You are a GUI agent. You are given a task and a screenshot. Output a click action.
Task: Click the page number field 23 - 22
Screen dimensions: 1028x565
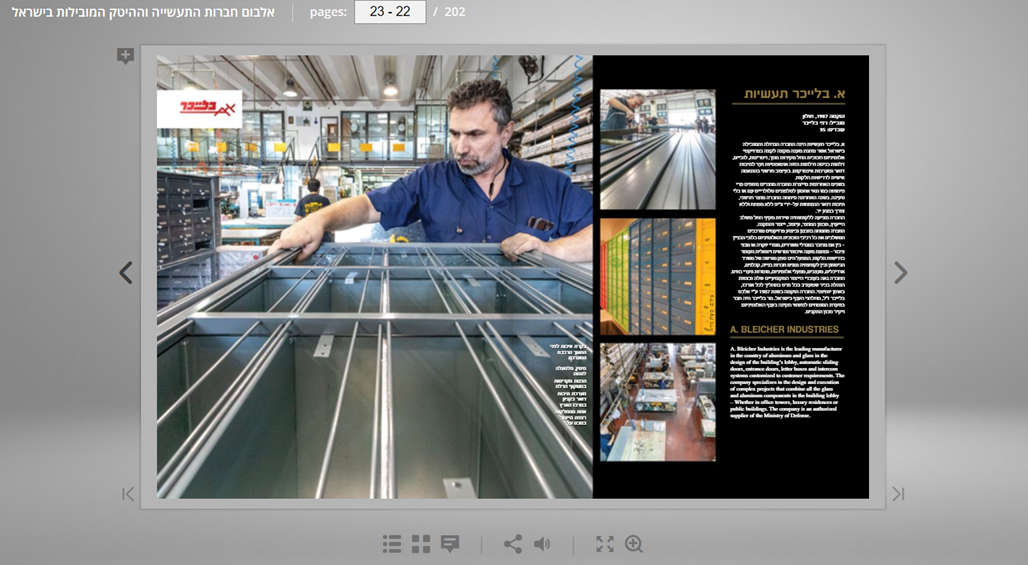coord(390,12)
